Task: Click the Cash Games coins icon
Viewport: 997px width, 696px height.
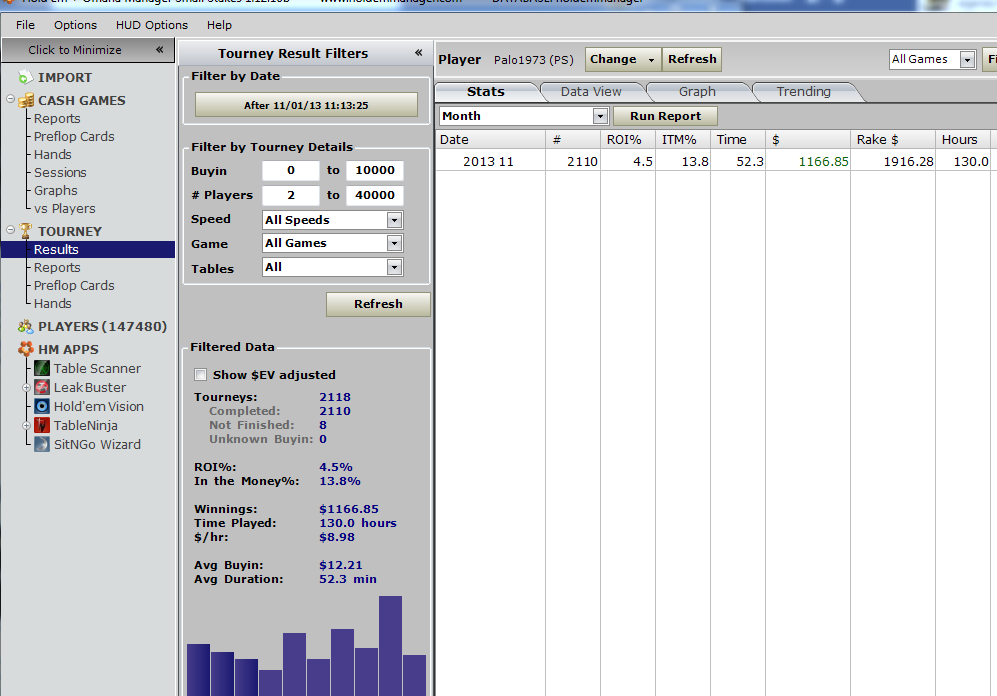Action: pyautogui.click(x=26, y=100)
